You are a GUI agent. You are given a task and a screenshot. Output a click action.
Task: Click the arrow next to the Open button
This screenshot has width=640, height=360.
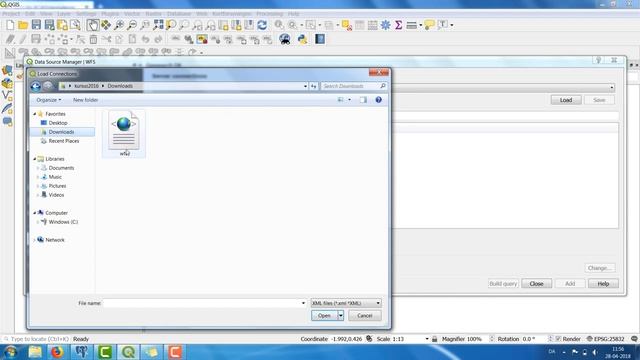340,316
